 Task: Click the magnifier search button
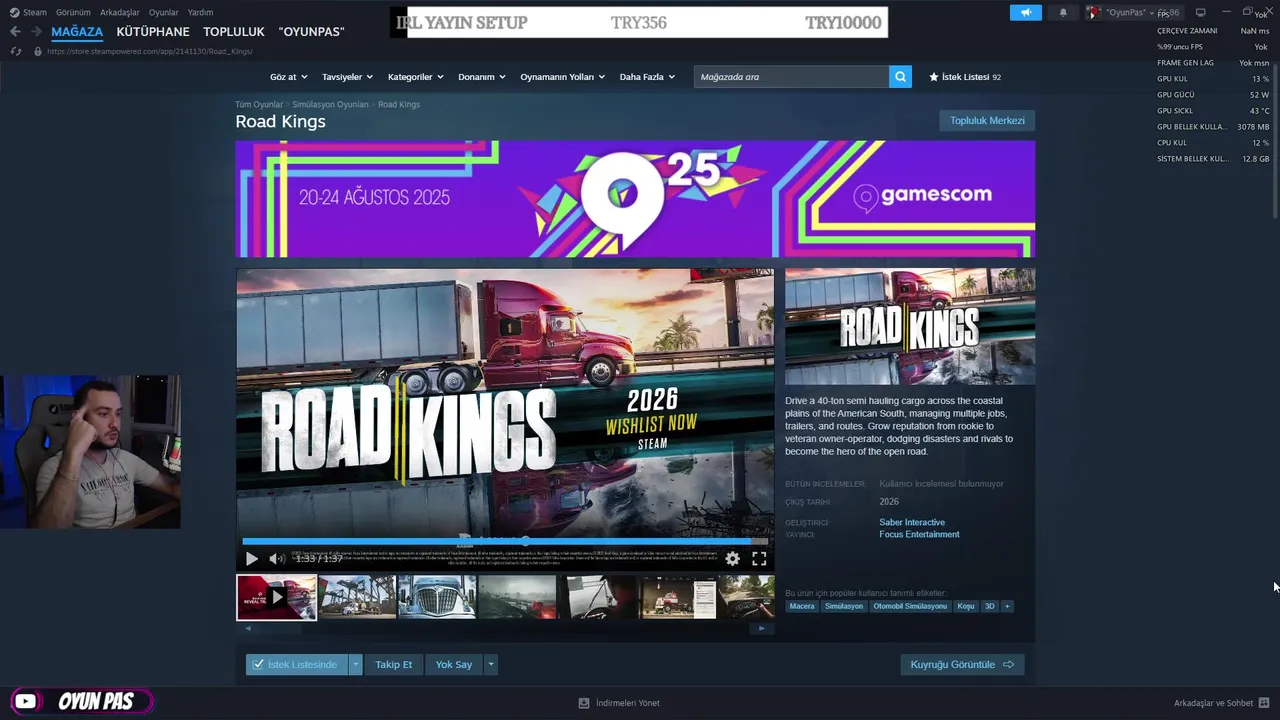pyautogui.click(x=900, y=77)
